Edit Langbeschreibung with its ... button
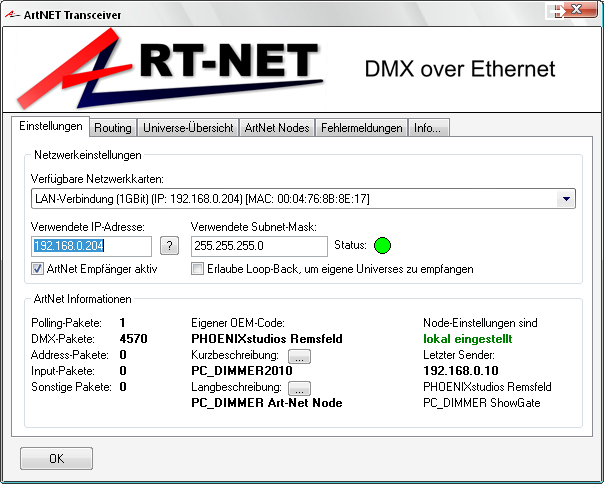 (x=299, y=388)
